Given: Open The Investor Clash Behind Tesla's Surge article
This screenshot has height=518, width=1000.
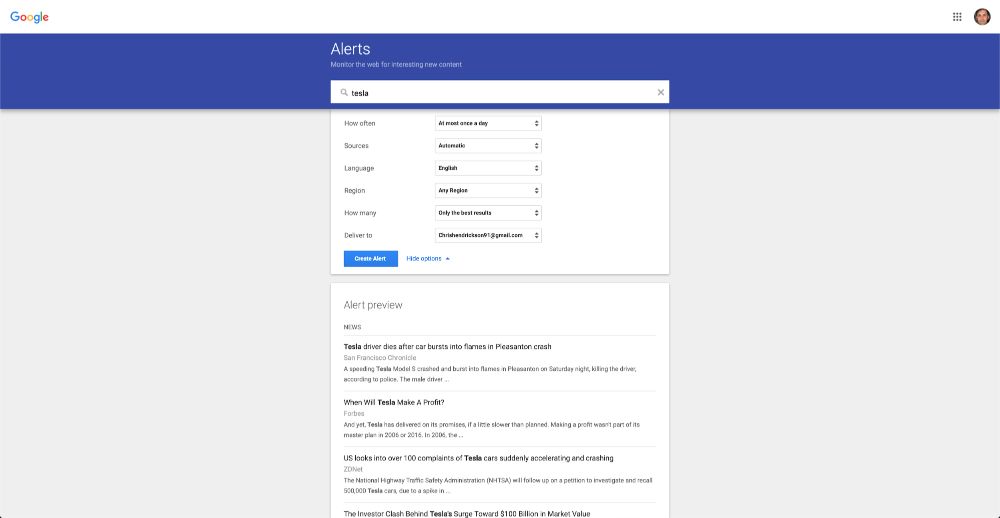Looking at the screenshot, I should click(467, 514).
